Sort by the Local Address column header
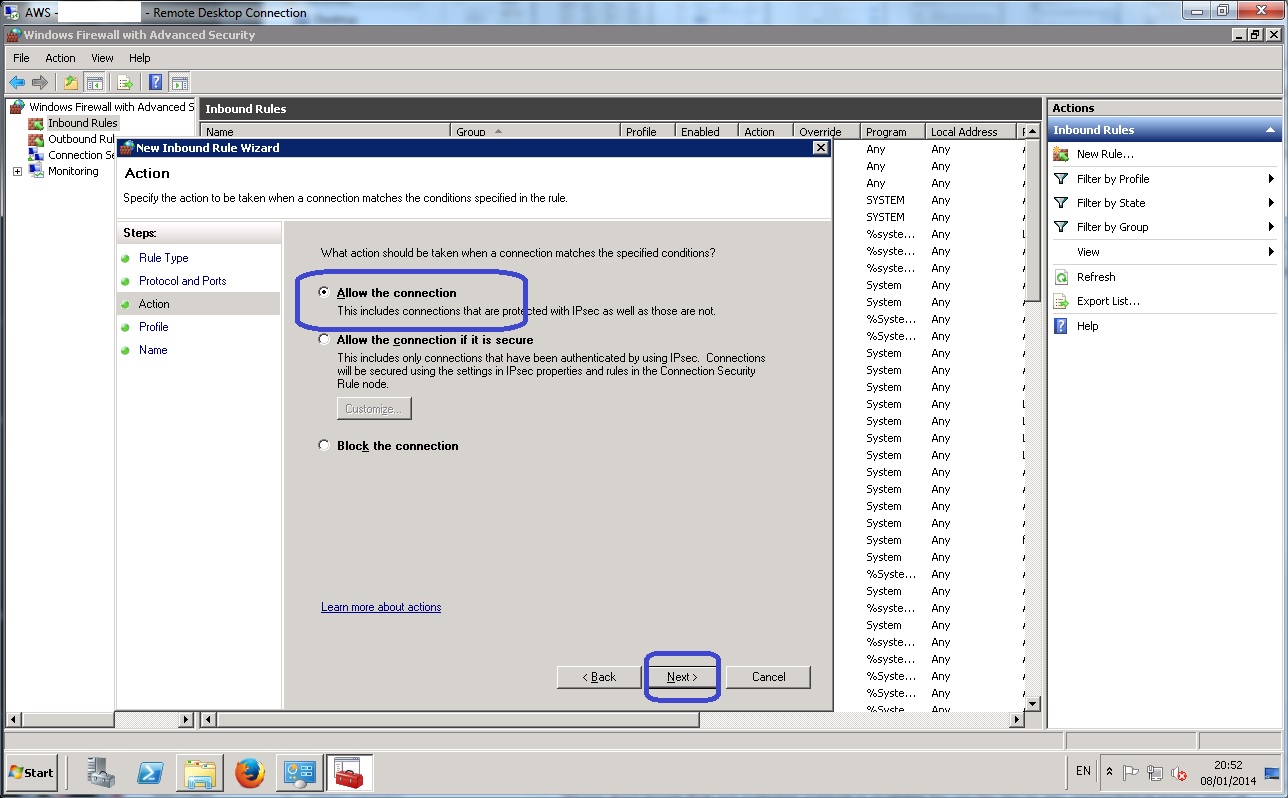Viewport: 1288px width, 798px height. tap(969, 132)
